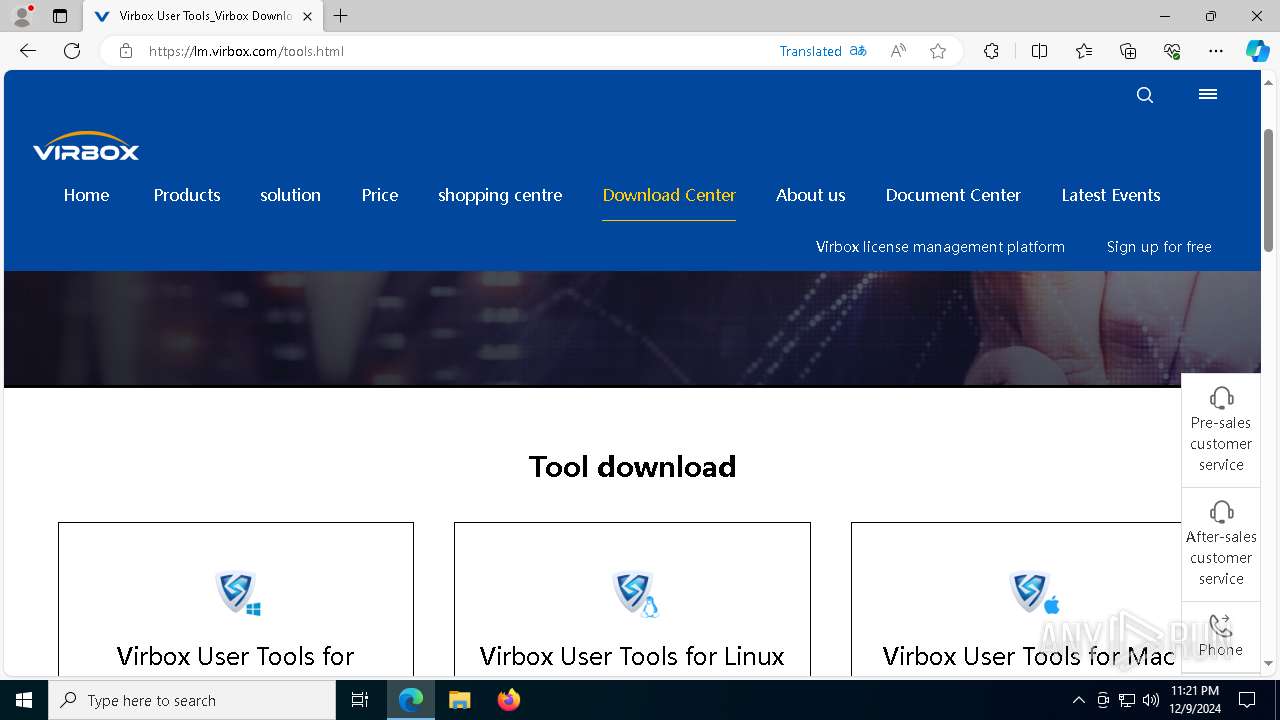
Task: Click the Linux tools shield icon
Action: (635, 593)
